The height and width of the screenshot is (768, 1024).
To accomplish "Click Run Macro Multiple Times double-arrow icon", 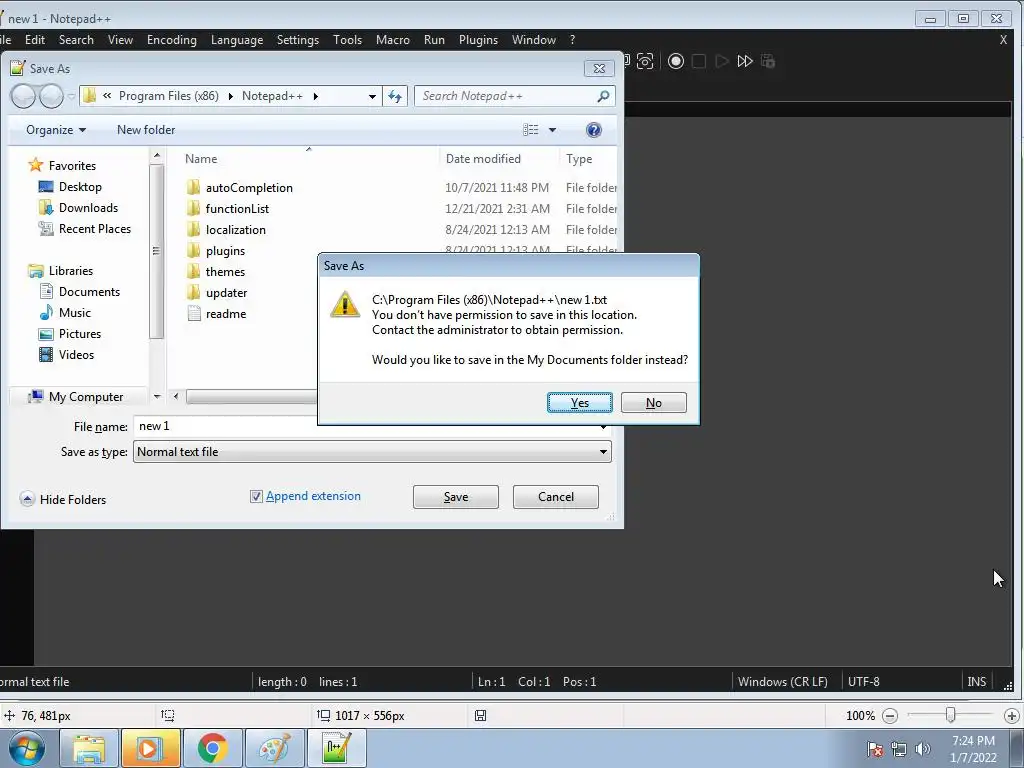I will [744, 61].
